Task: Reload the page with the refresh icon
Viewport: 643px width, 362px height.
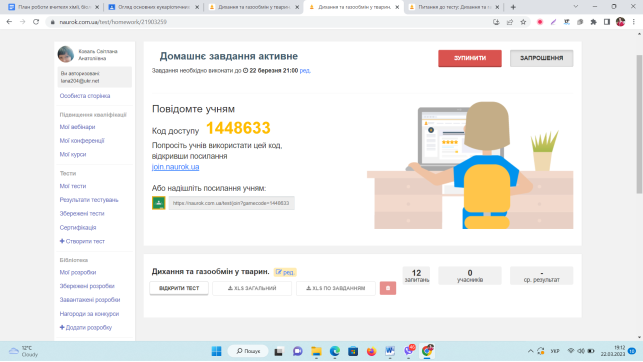Action: pyautogui.click(x=36, y=22)
